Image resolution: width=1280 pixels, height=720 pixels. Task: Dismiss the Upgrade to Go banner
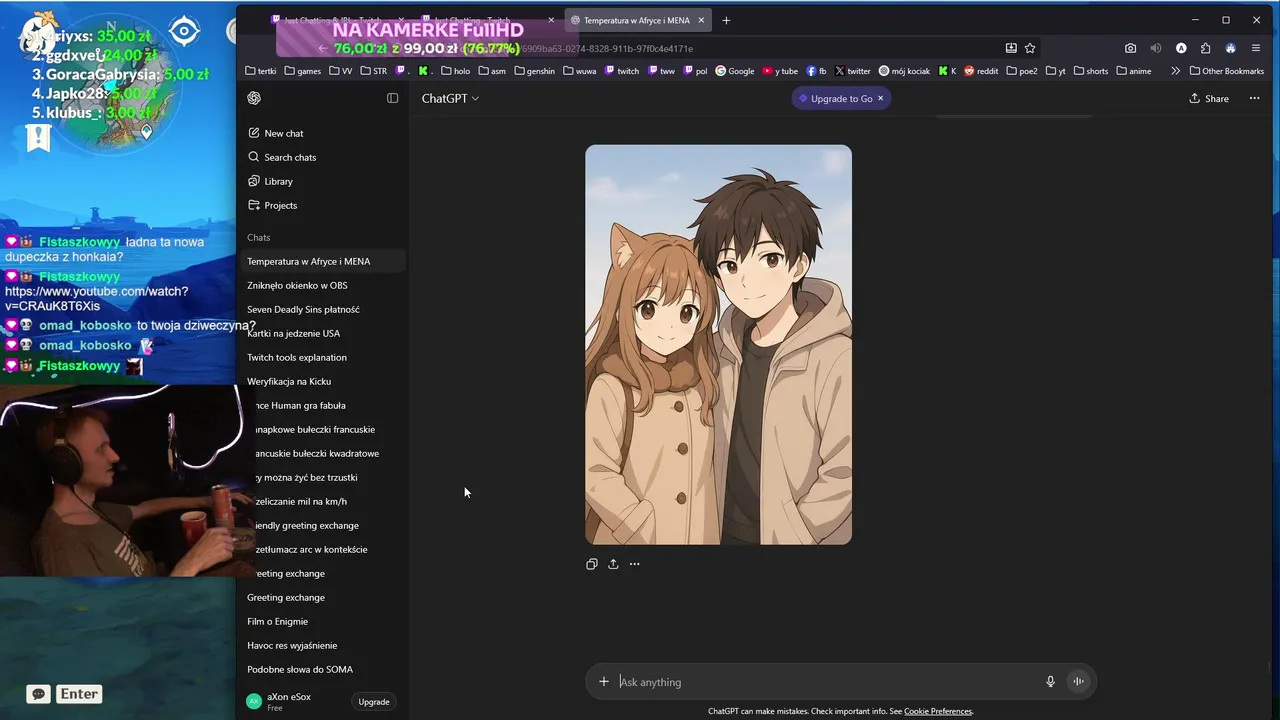880,98
